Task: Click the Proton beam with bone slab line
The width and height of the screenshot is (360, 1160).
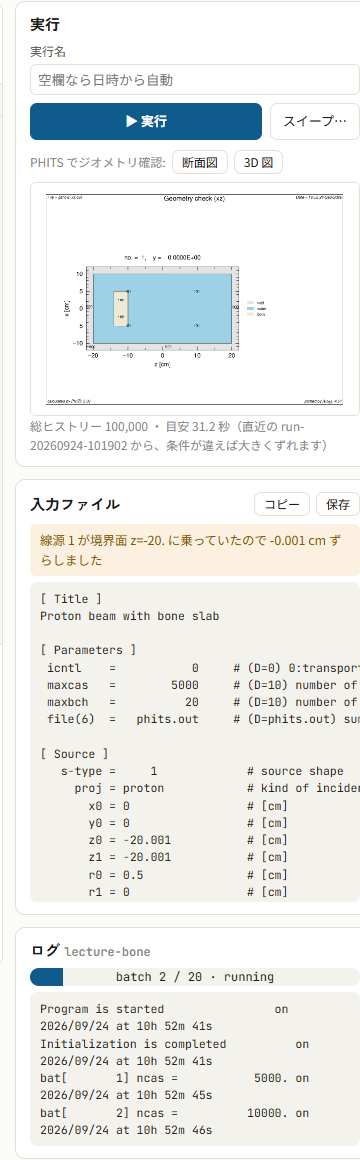Action: pos(129,615)
